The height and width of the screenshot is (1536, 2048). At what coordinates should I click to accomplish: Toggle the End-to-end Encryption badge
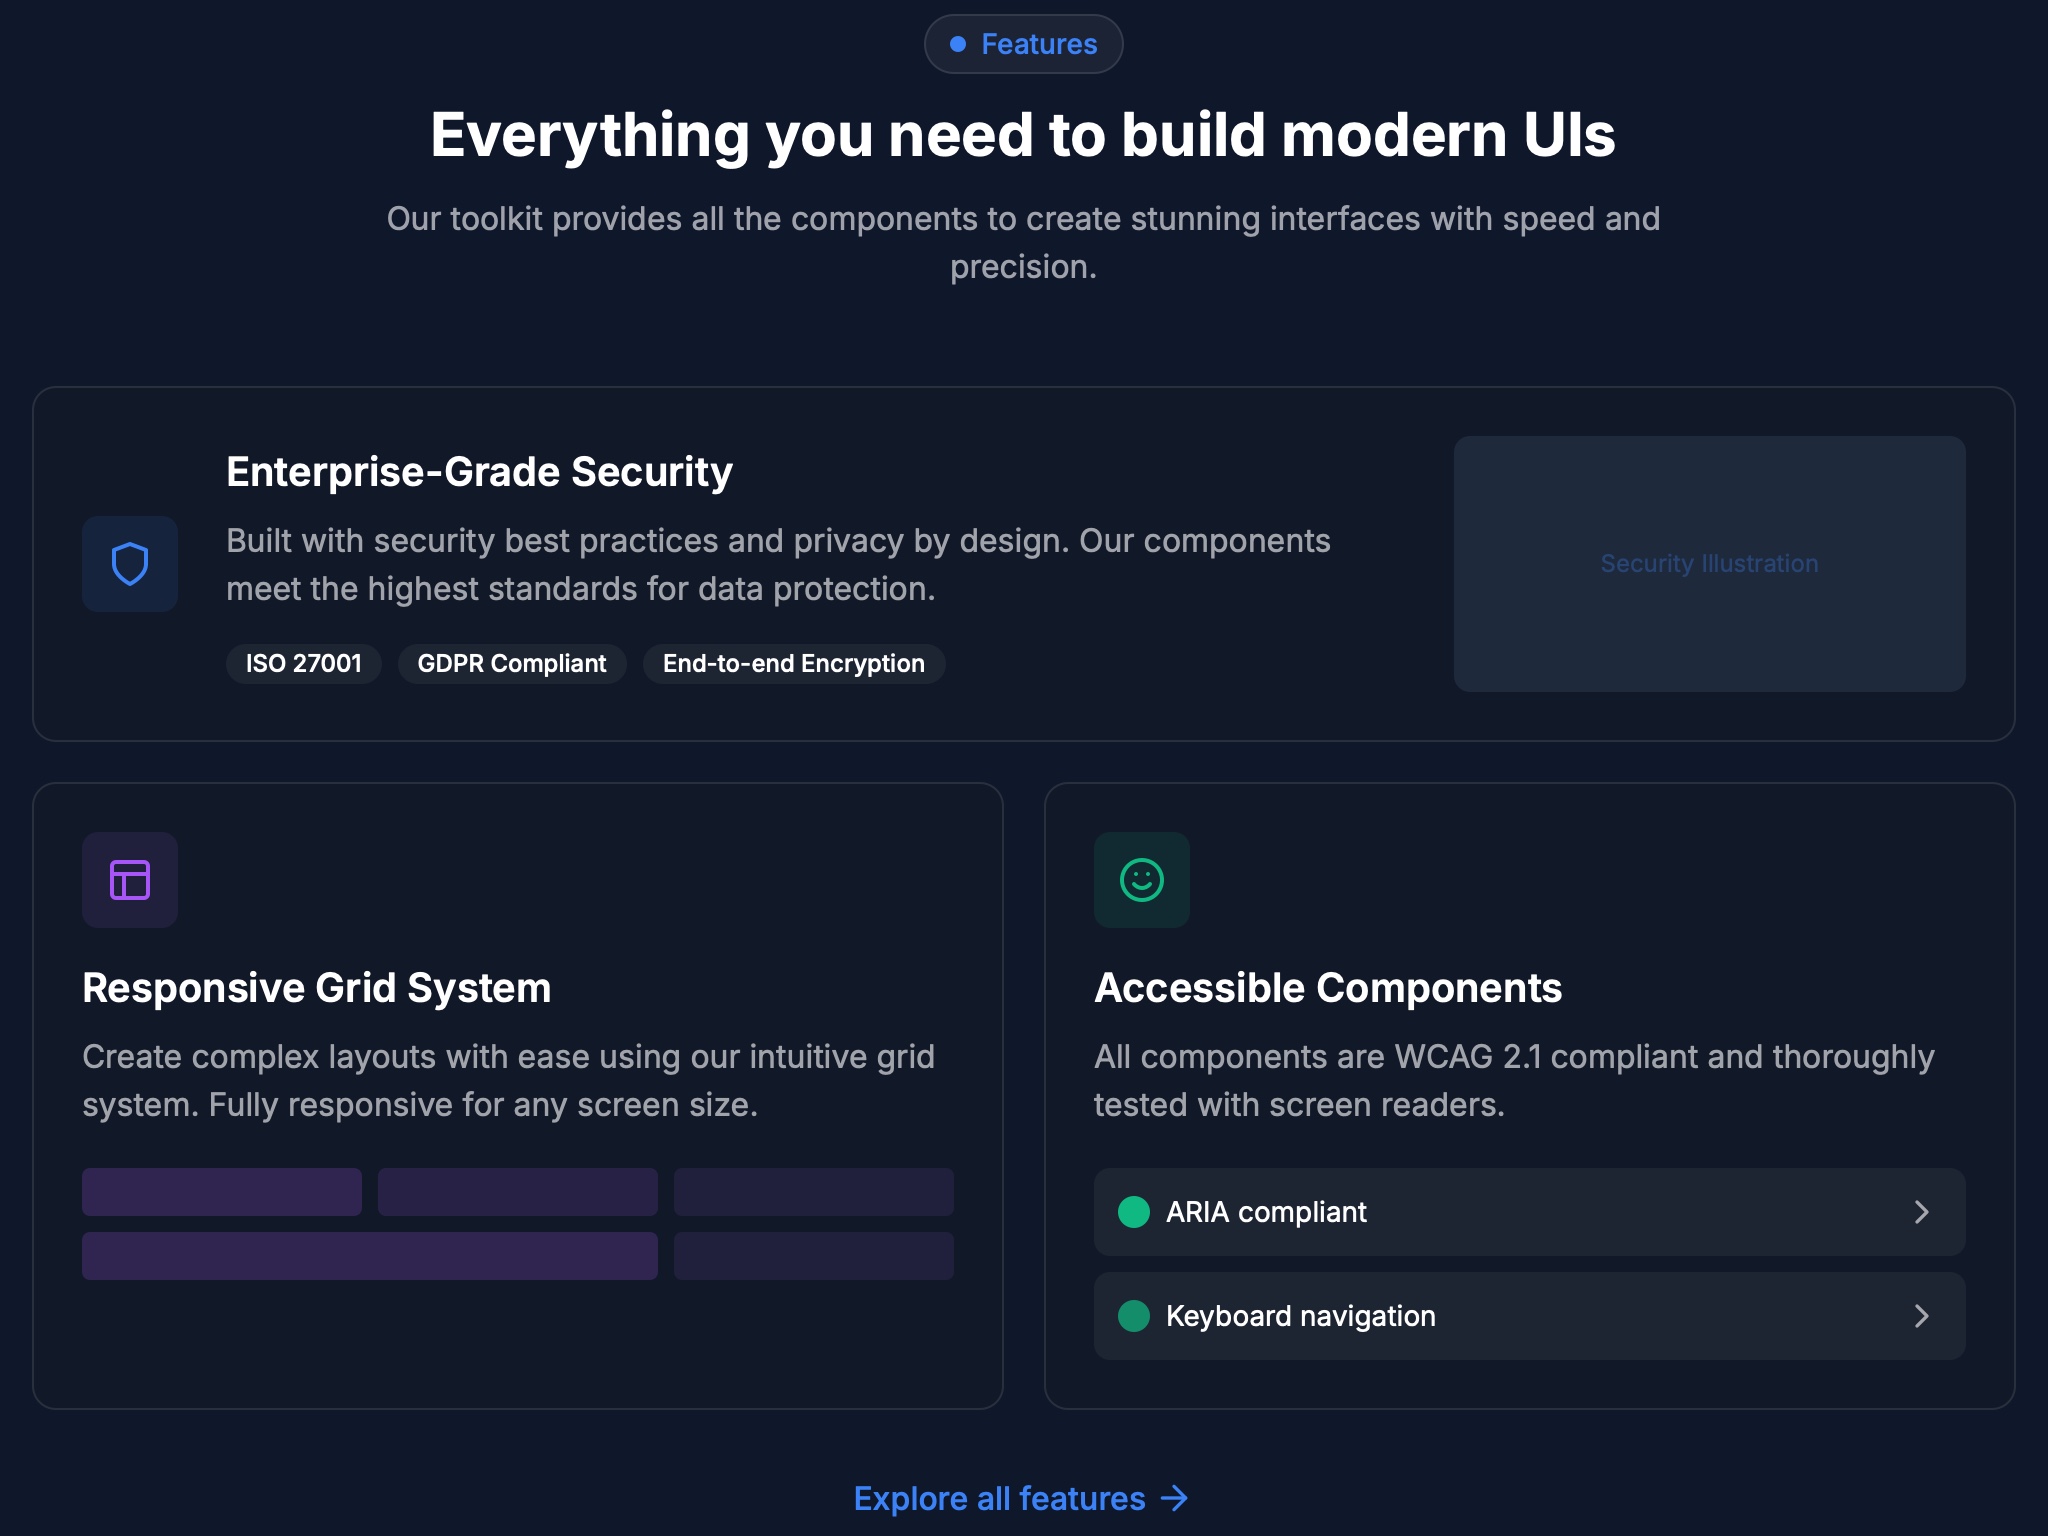tap(793, 663)
